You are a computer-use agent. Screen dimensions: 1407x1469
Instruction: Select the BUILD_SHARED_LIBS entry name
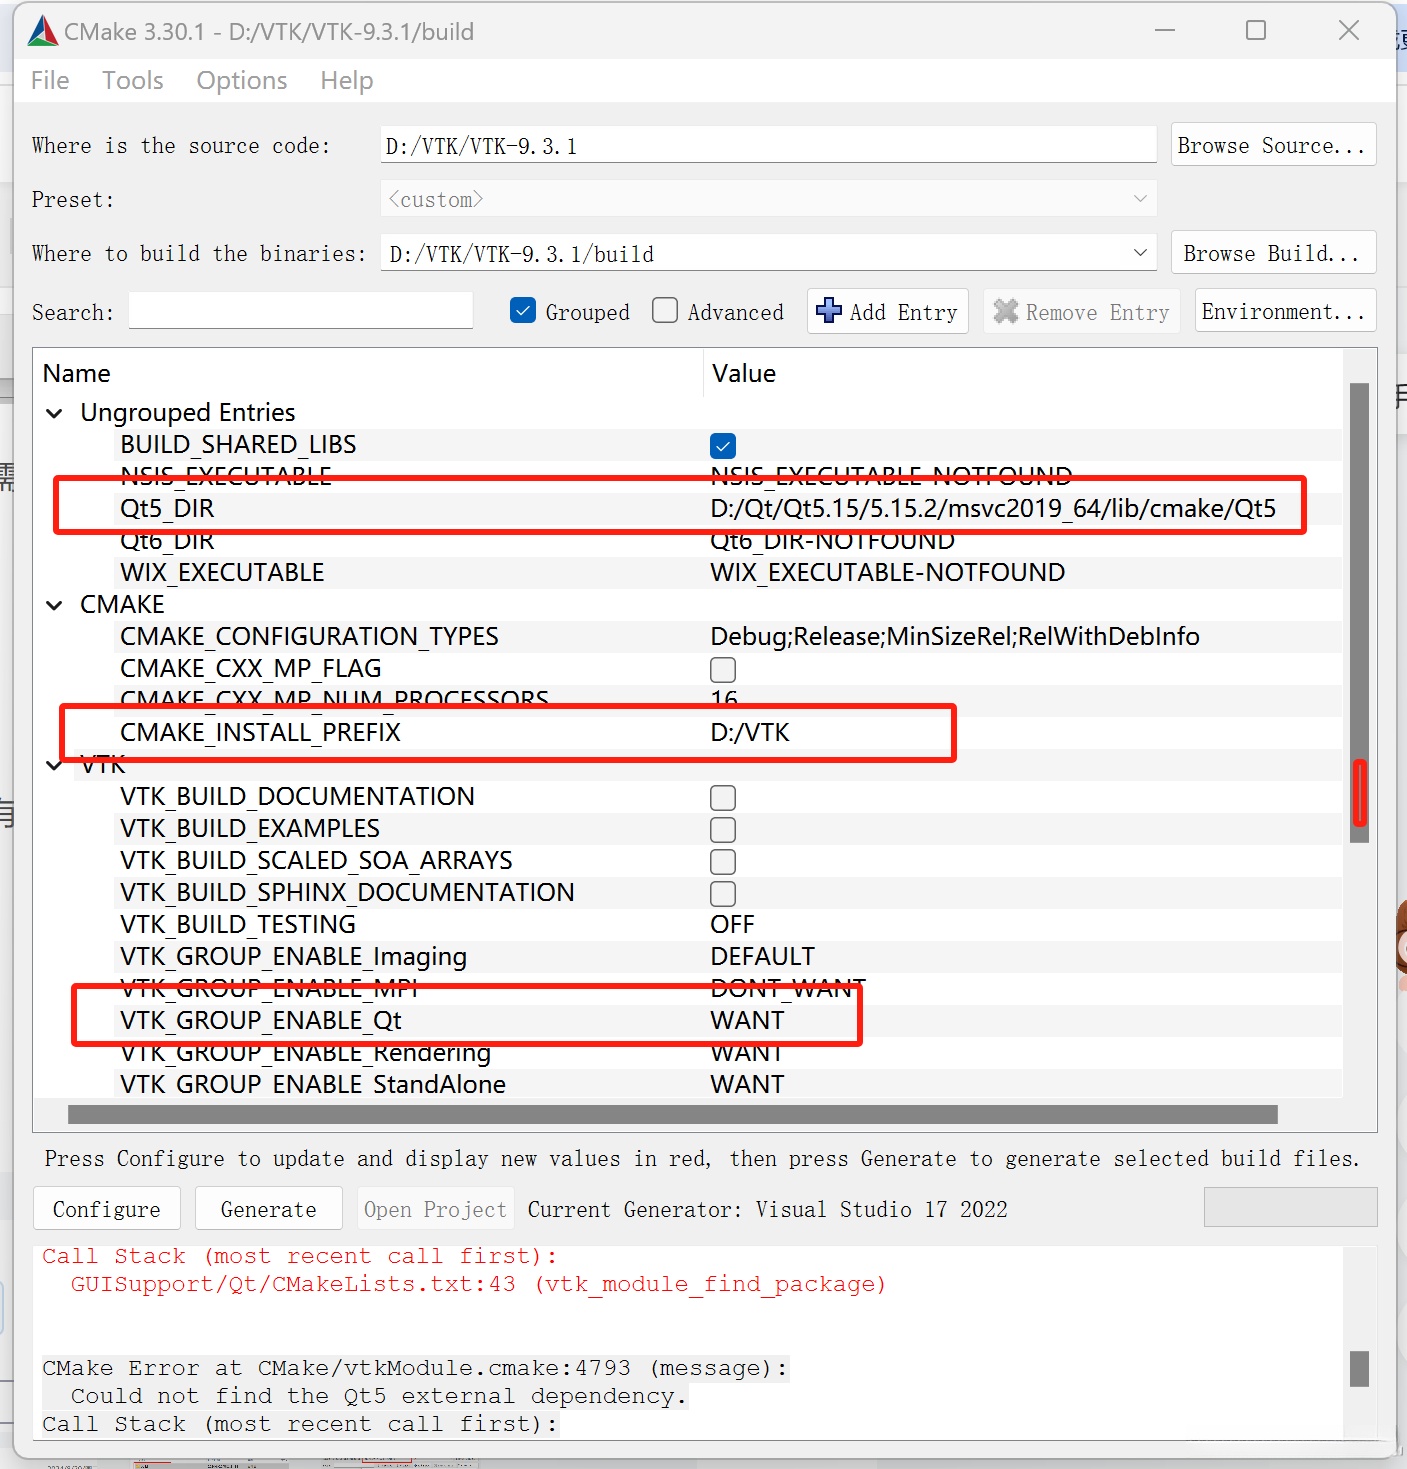click(x=238, y=445)
